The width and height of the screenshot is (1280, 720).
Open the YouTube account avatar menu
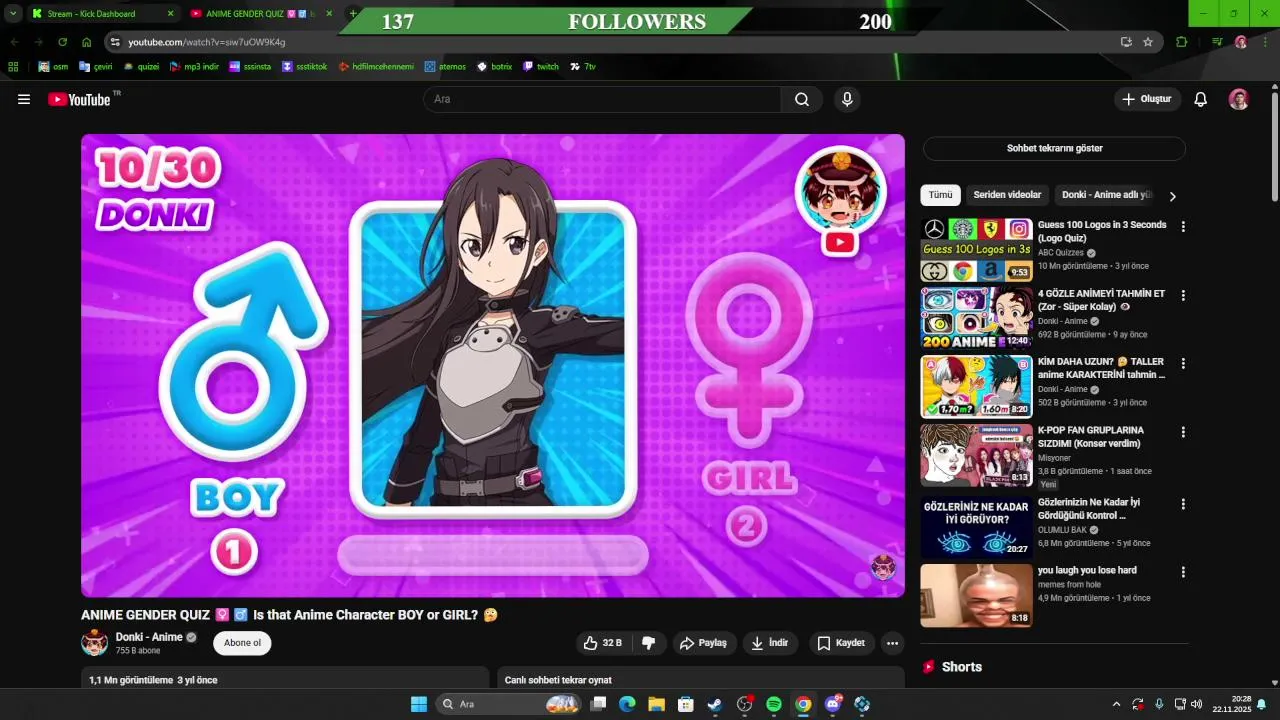1239,99
